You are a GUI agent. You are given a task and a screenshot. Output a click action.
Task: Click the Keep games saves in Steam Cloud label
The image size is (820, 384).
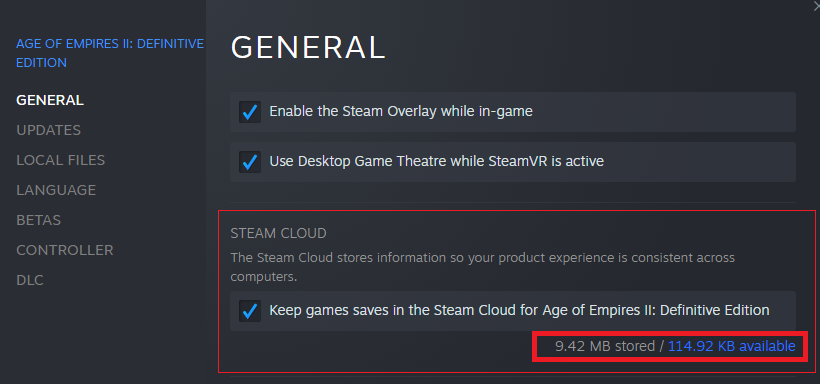point(519,310)
